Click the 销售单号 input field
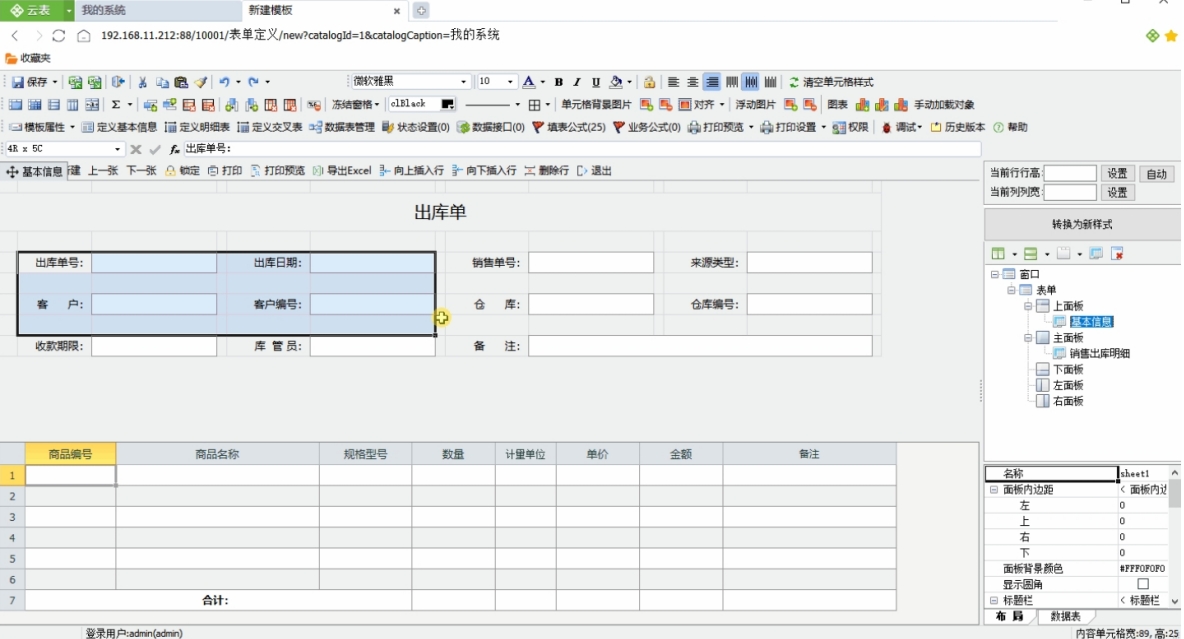 [590, 262]
